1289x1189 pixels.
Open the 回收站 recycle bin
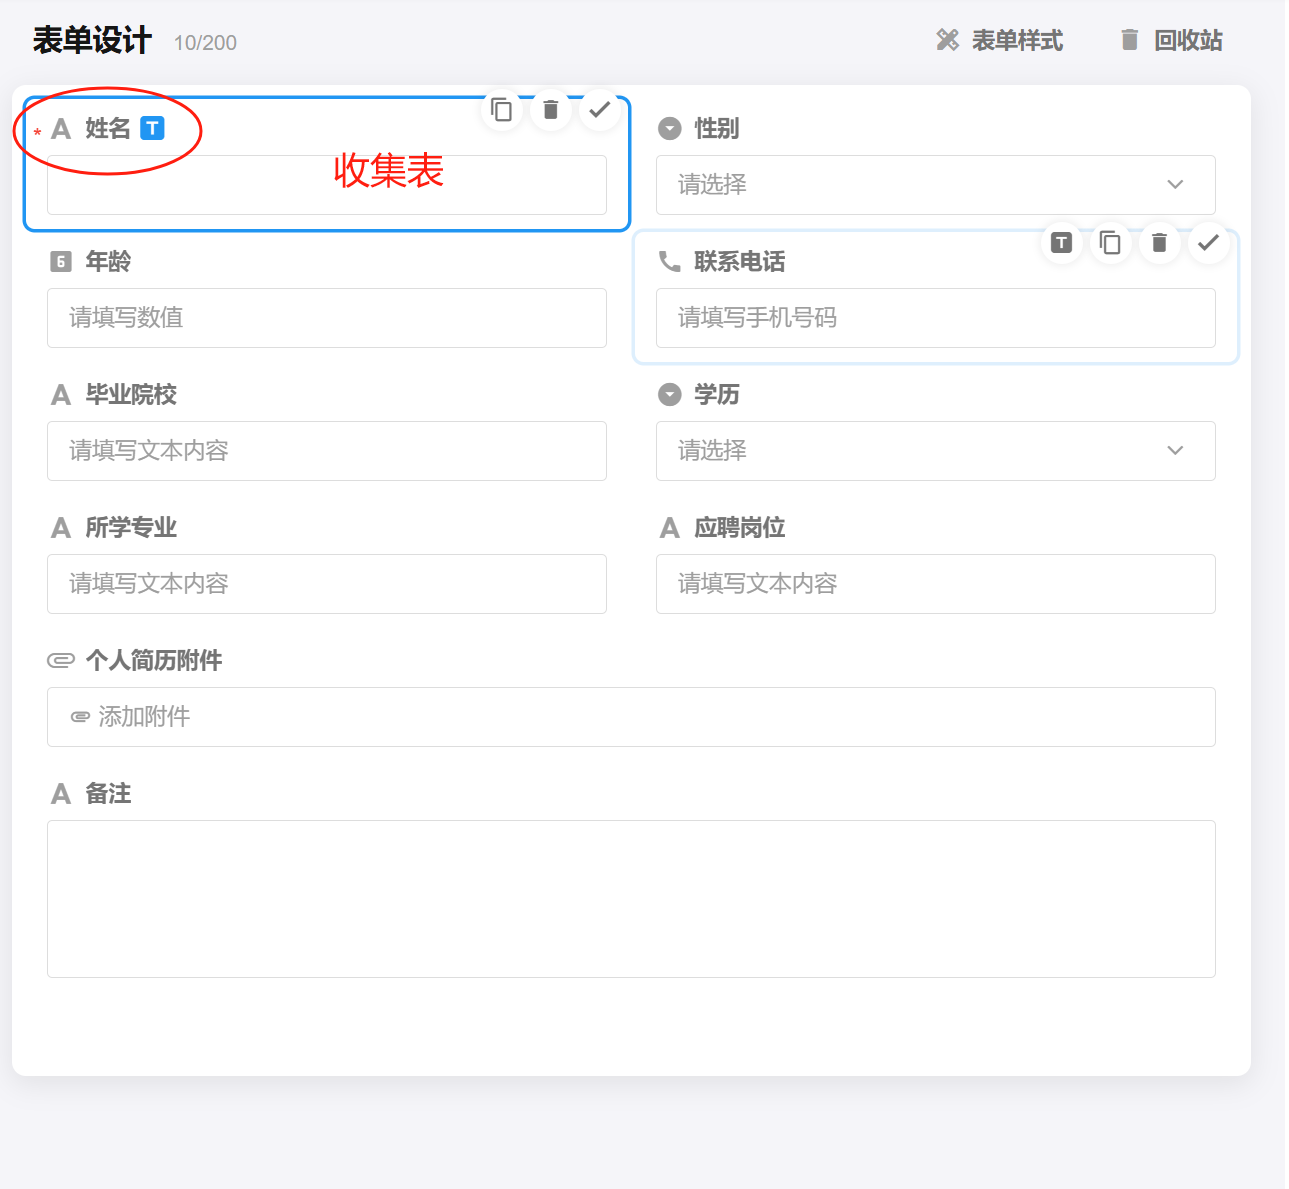click(1171, 41)
